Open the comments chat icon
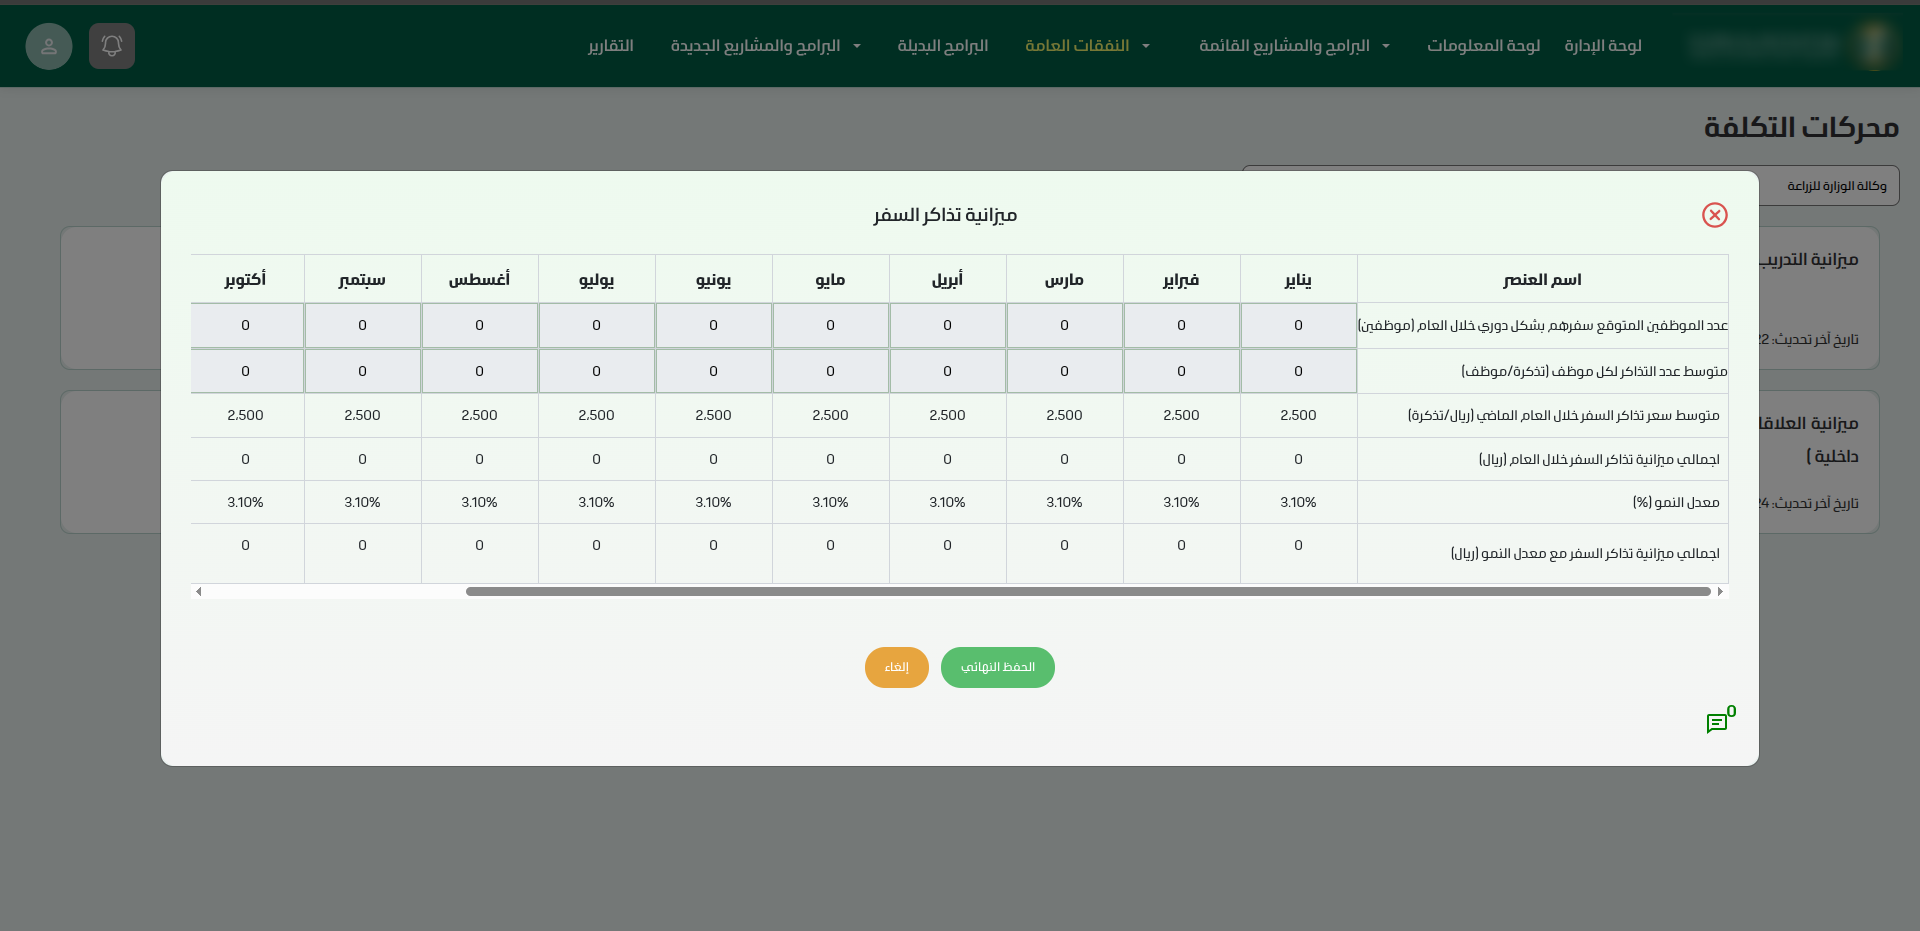 coord(1717,723)
